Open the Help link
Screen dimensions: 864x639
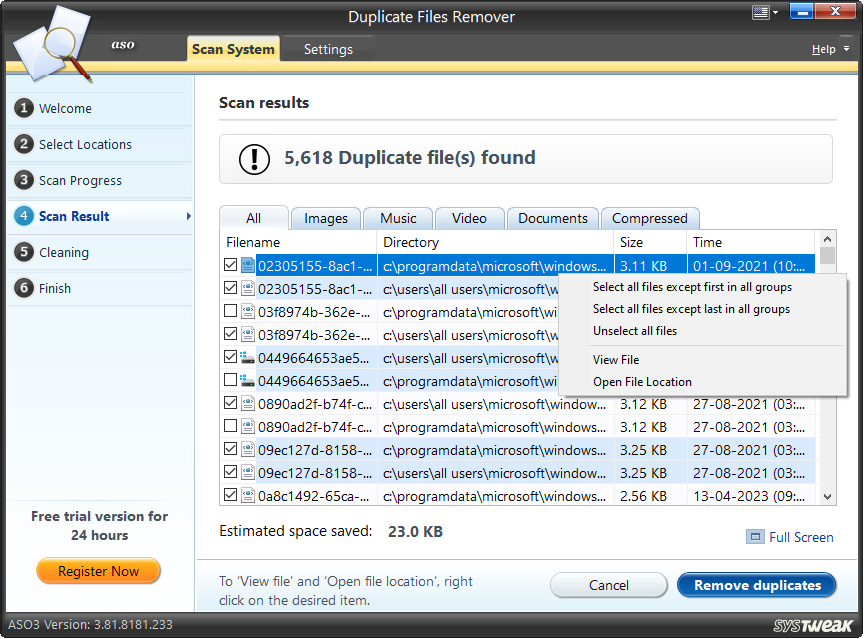coord(822,48)
